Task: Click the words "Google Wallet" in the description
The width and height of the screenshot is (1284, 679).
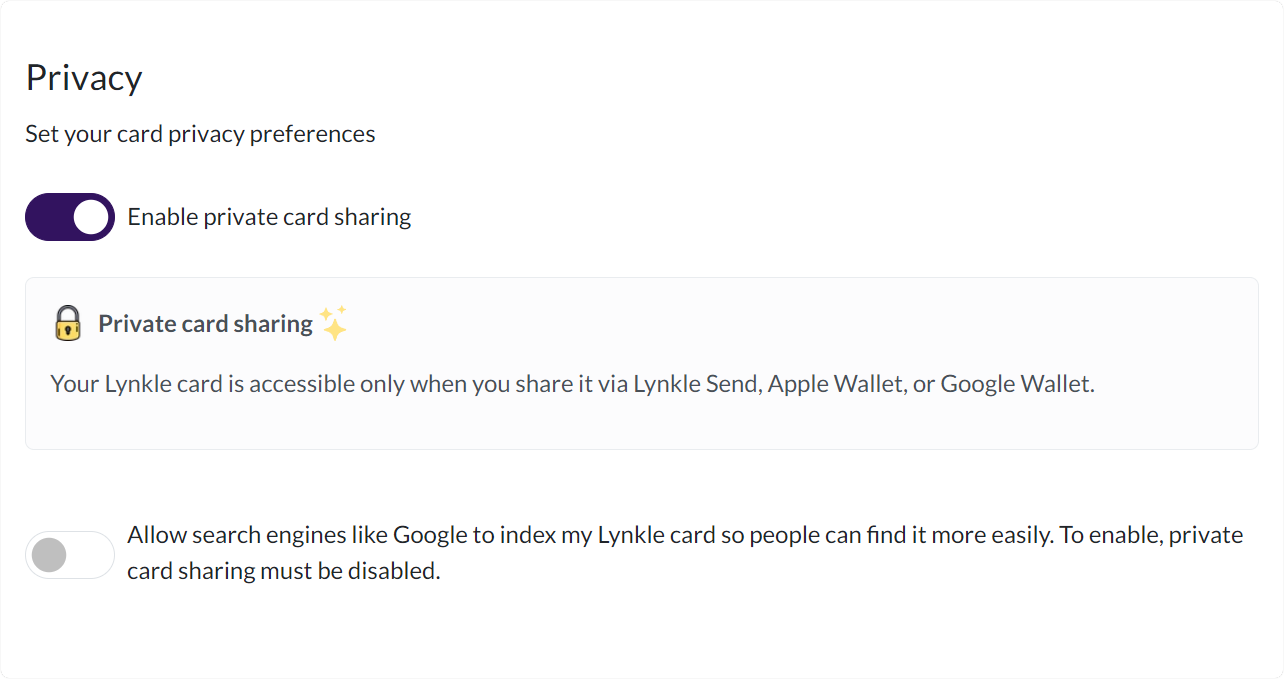Action: 1015,384
